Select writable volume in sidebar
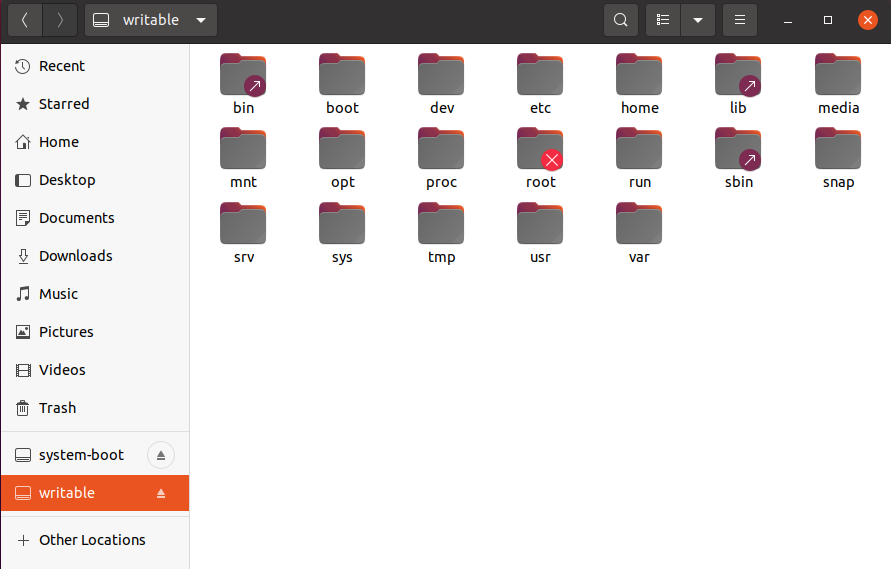 (95, 493)
